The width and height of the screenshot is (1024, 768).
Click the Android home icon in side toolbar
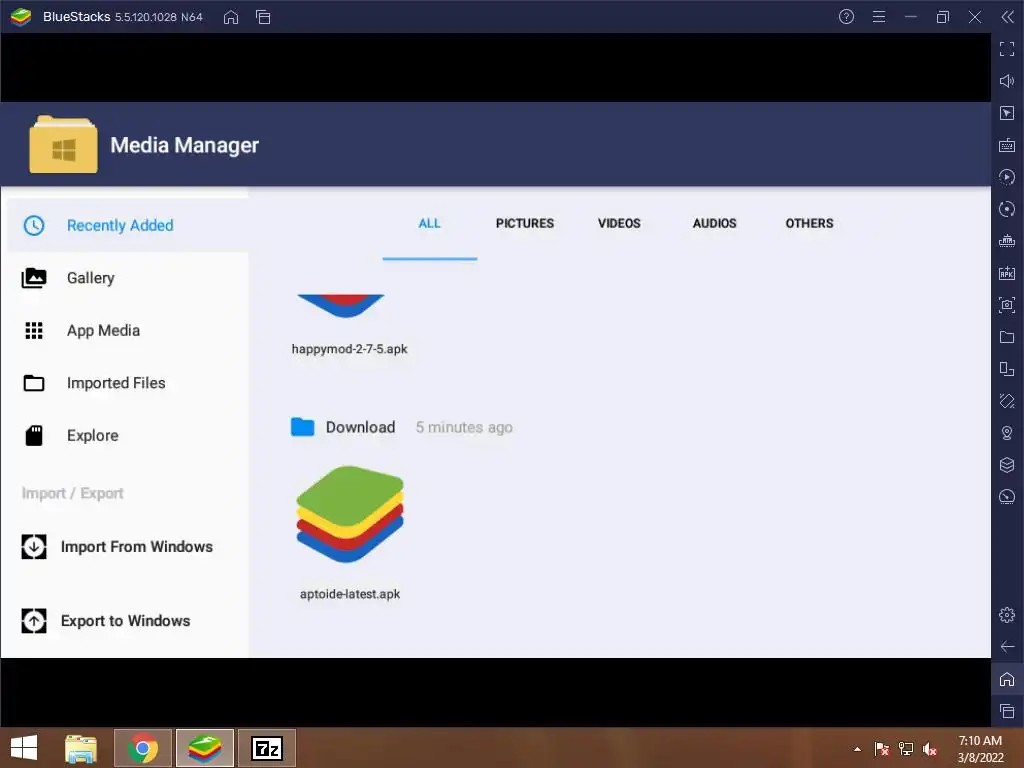click(x=1007, y=679)
